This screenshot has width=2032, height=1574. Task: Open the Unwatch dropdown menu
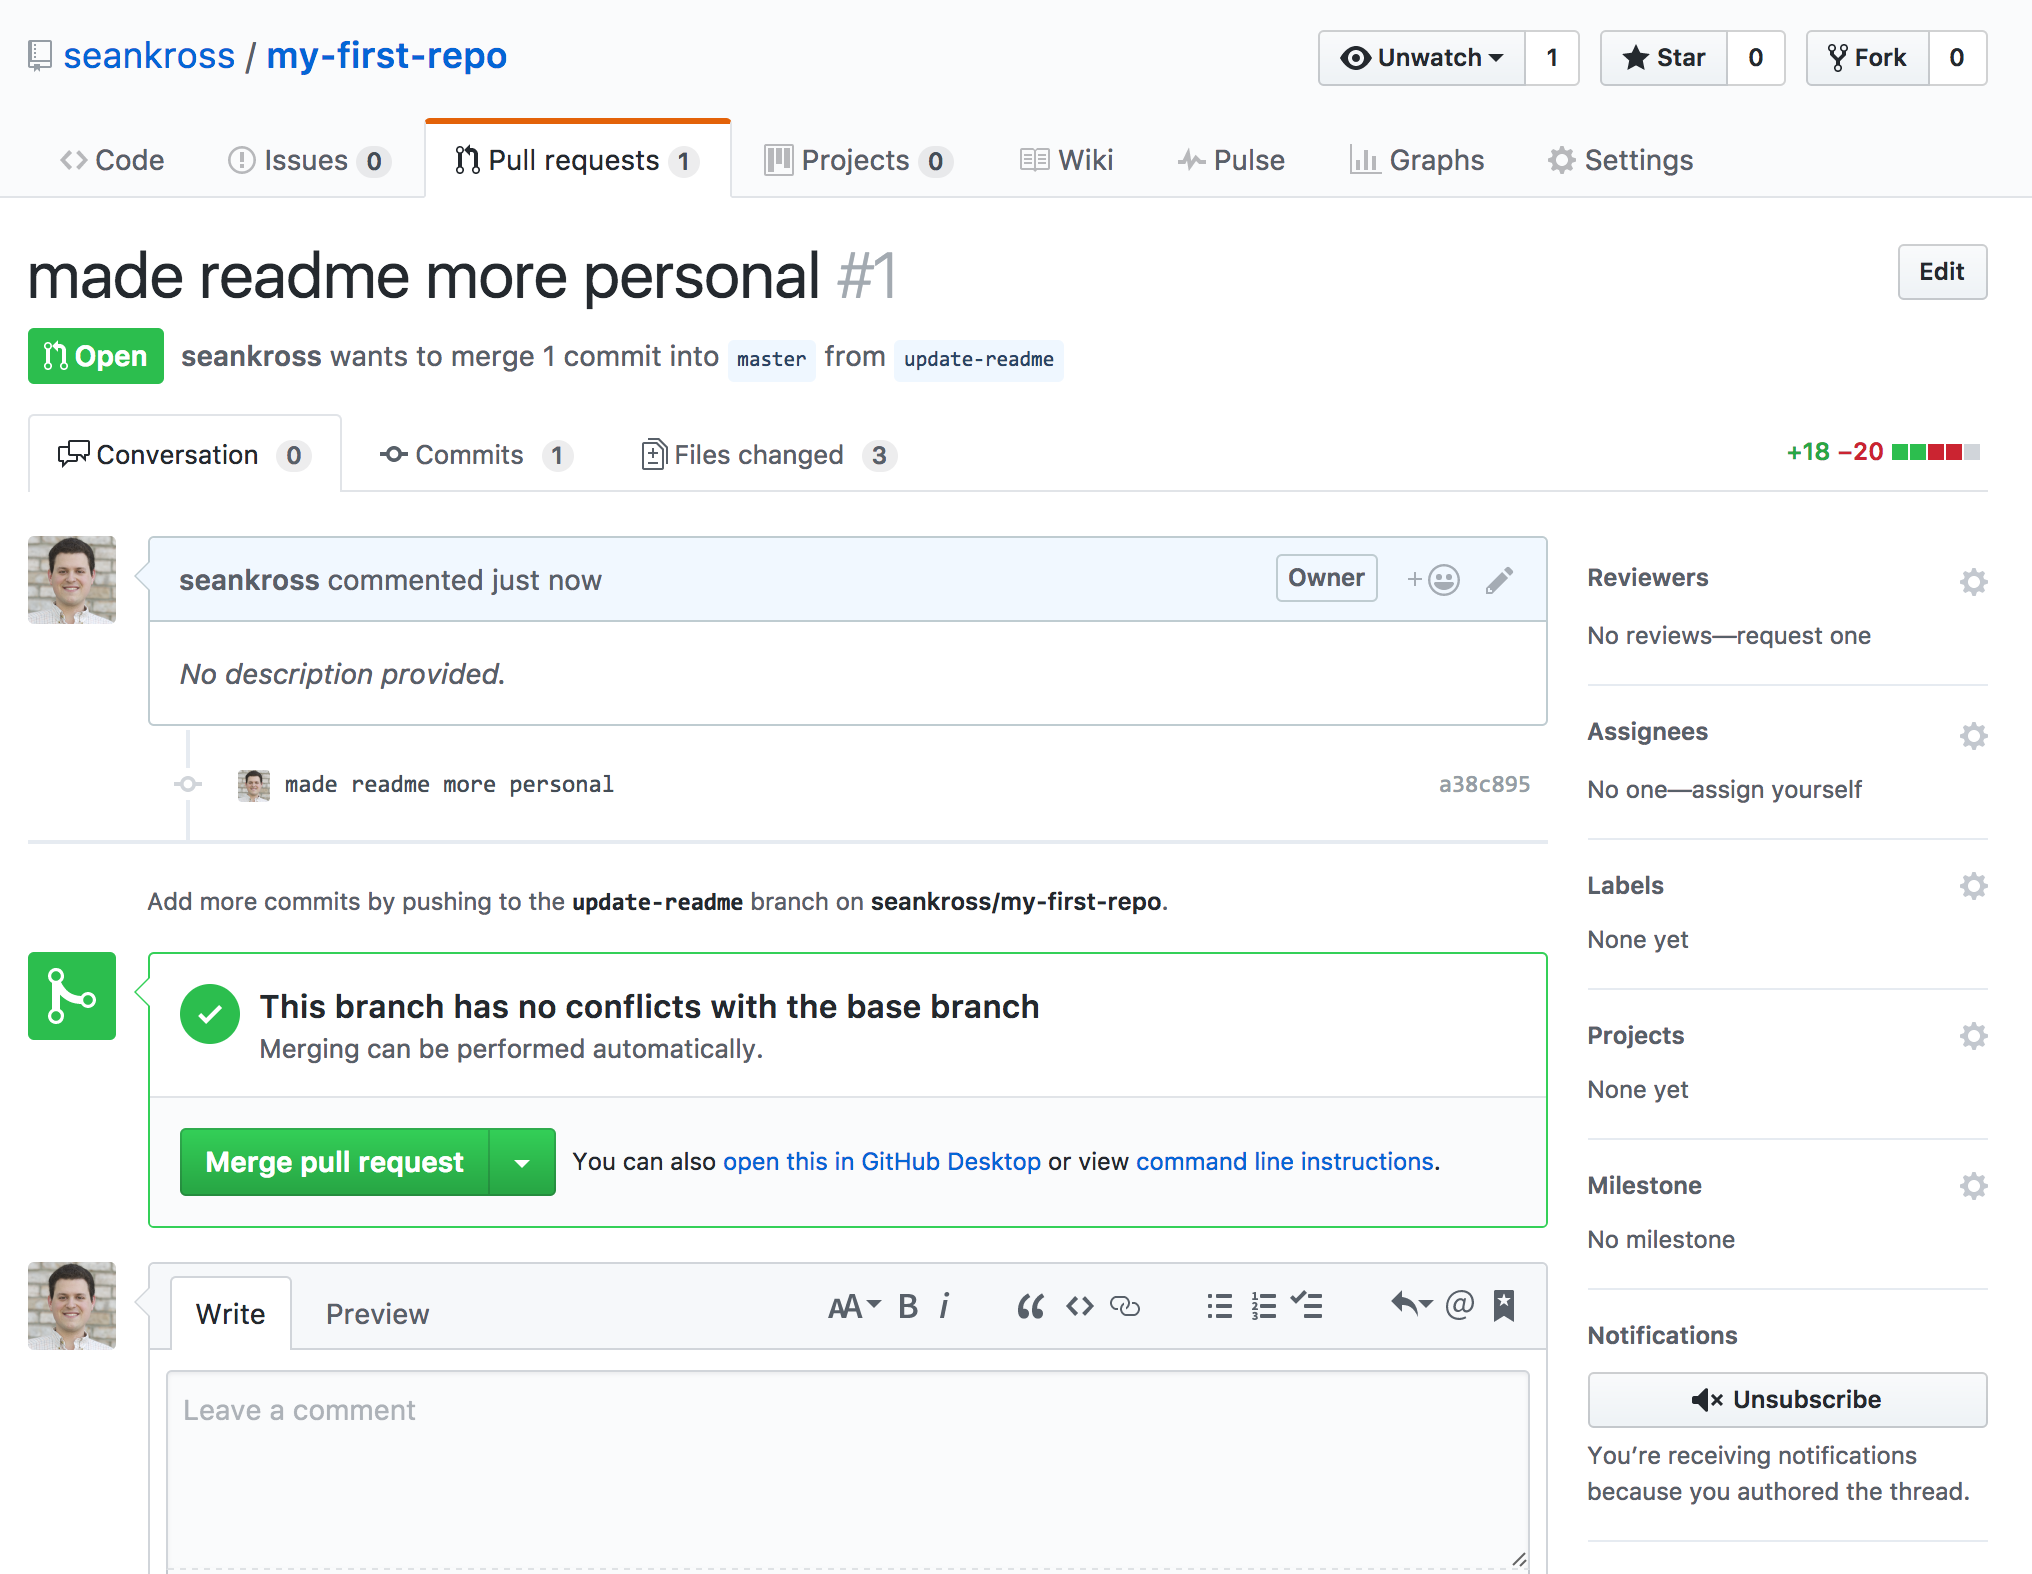click(x=1421, y=58)
